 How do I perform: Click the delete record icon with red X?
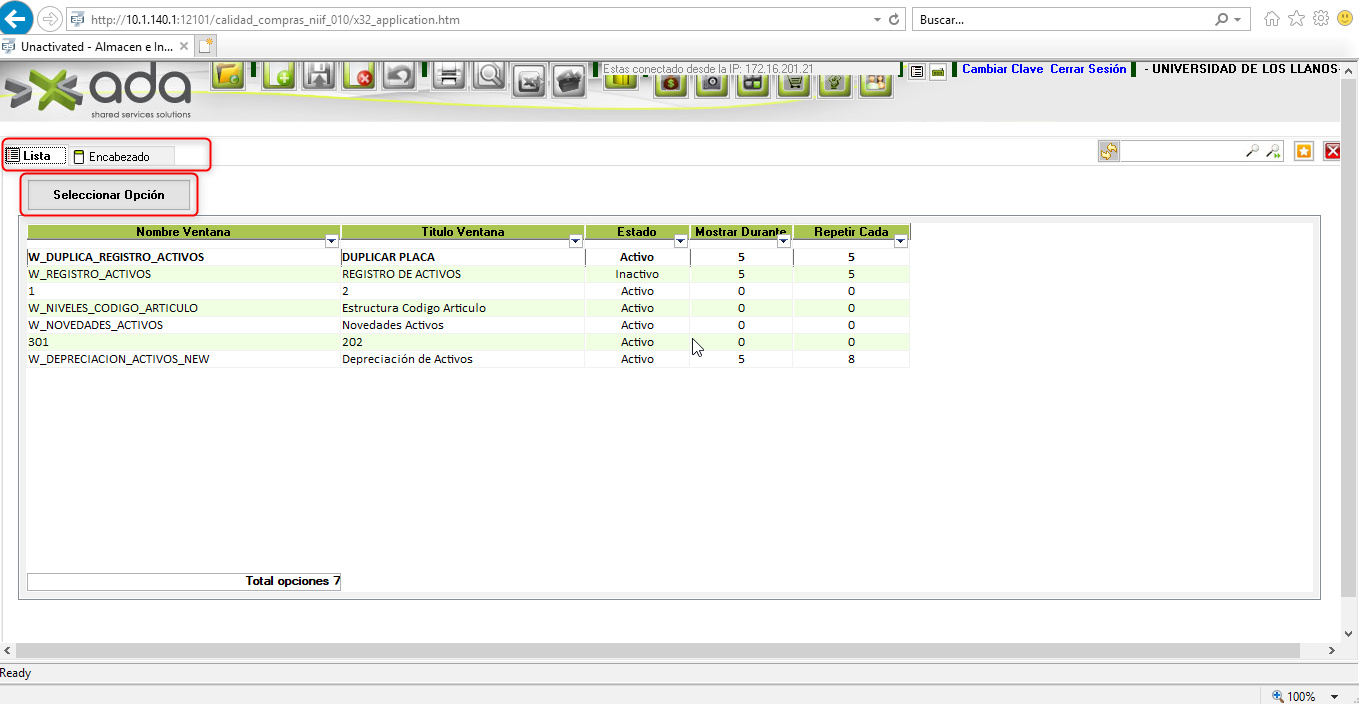point(359,76)
